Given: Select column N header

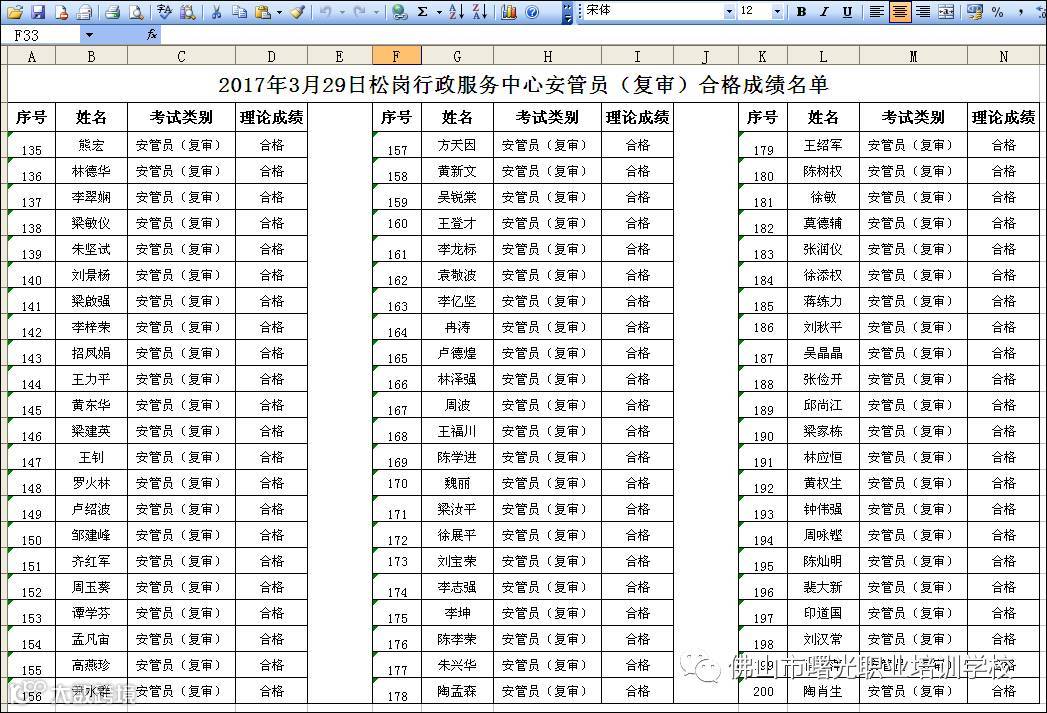Looking at the screenshot, I should [x=1003, y=56].
